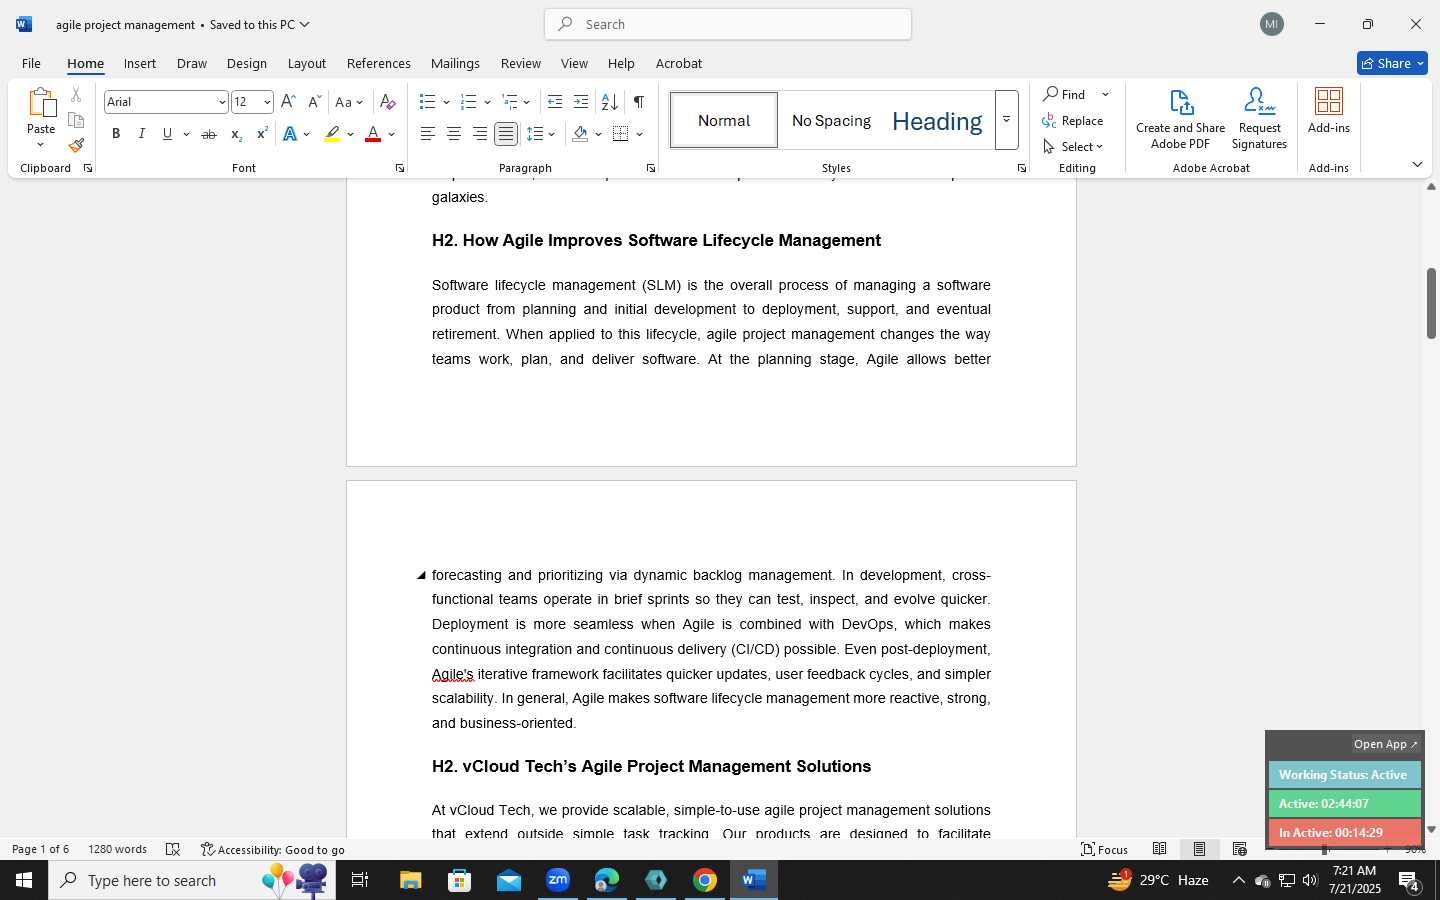This screenshot has height=900, width=1440.
Task: Open the Select dropdown in Editing
Action: click(1072, 146)
